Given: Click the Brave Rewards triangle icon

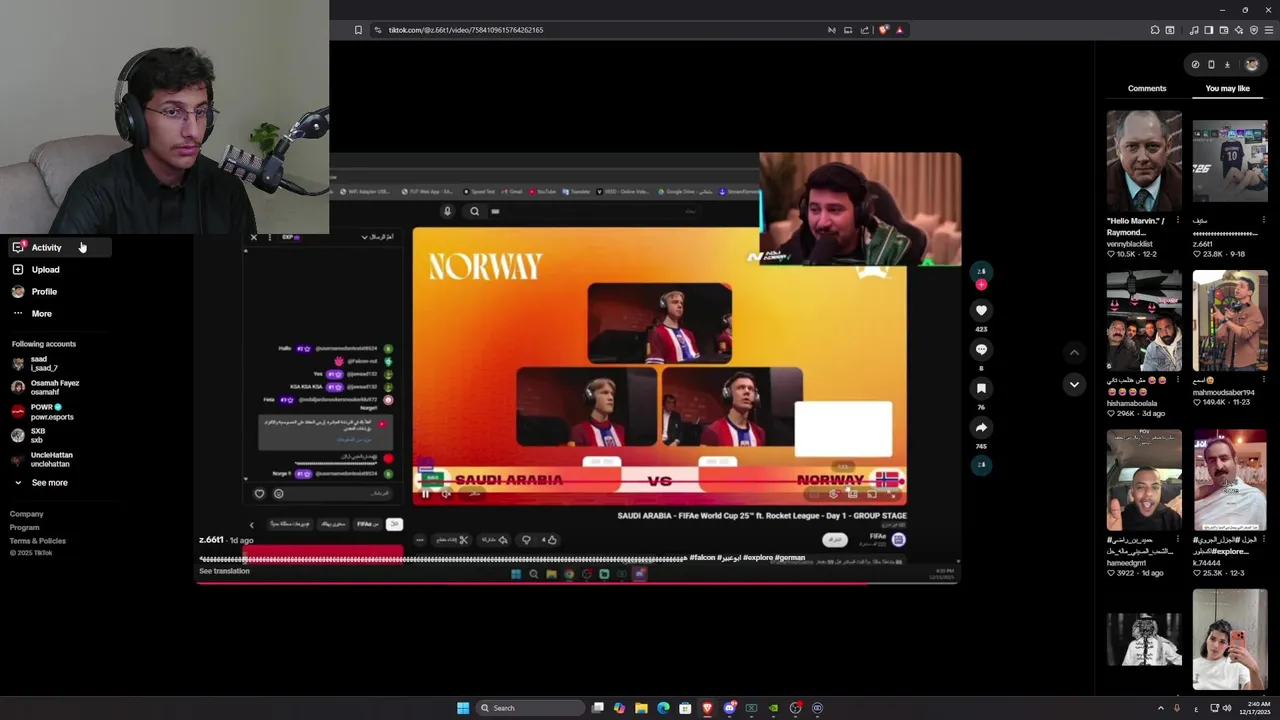Looking at the screenshot, I should pos(899,30).
